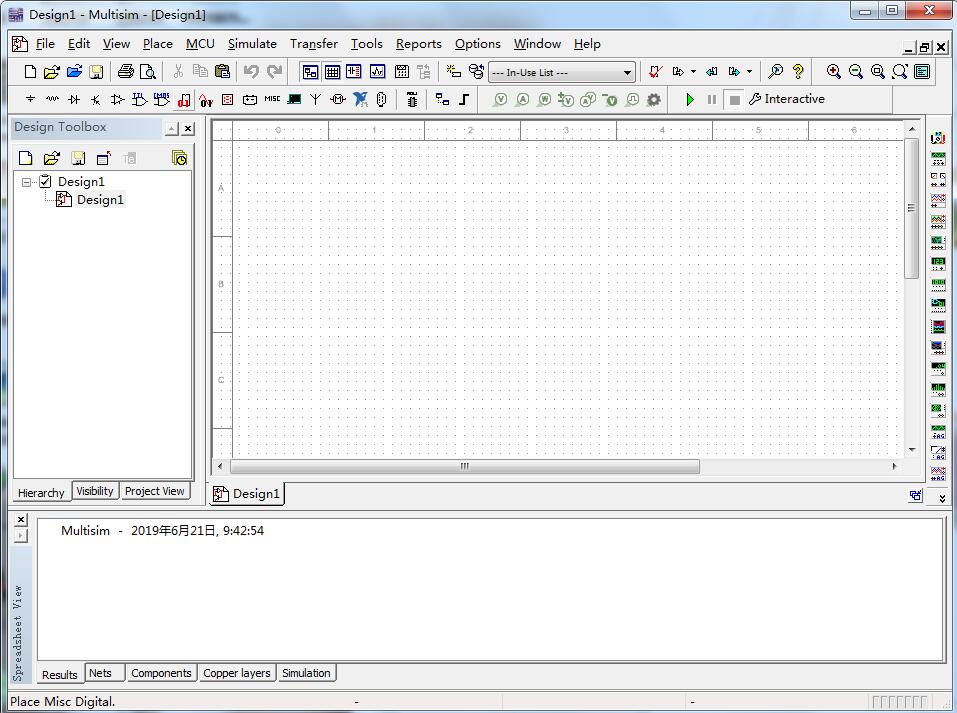Viewport: 957px width, 713px height.
Task: Click the gear probe settings icon
Action: click(654, 100)
